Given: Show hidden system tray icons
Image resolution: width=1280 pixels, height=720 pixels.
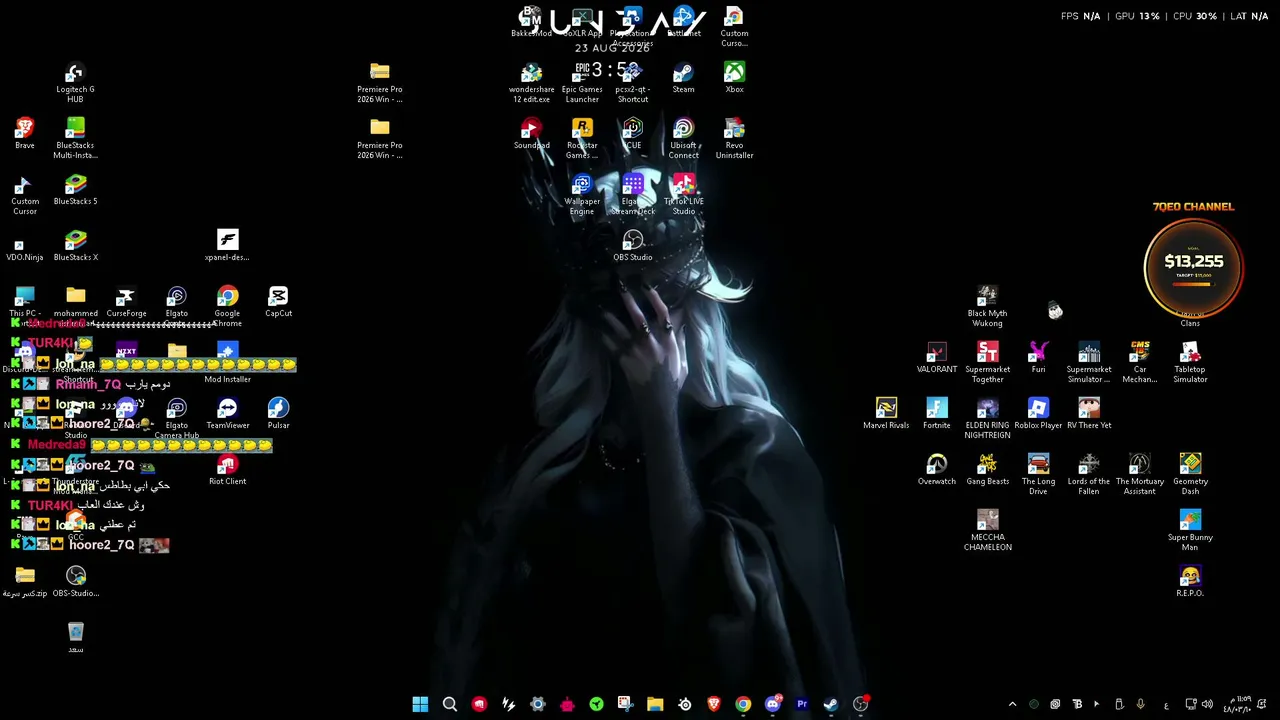Looking at the screenshot, I should (x=1012, y=704).
